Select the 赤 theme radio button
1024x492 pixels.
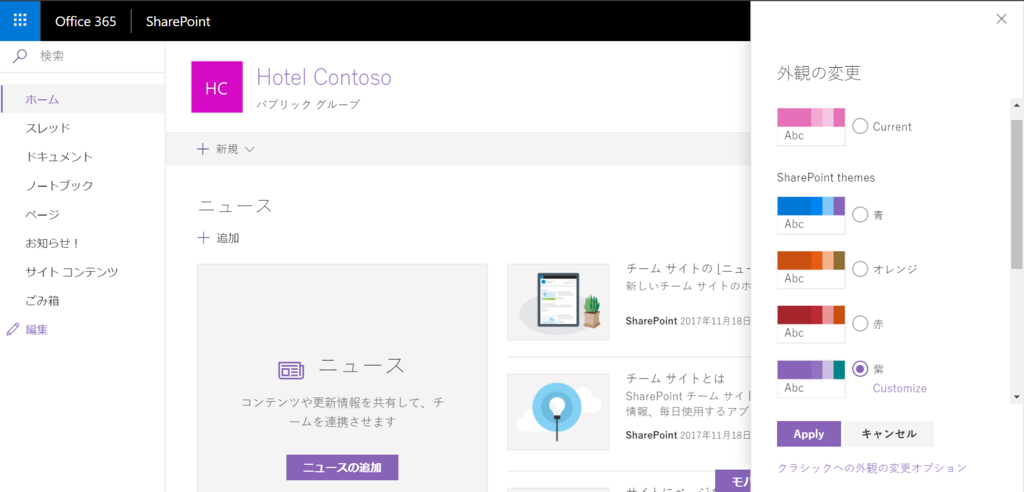[x=860, y=323]
